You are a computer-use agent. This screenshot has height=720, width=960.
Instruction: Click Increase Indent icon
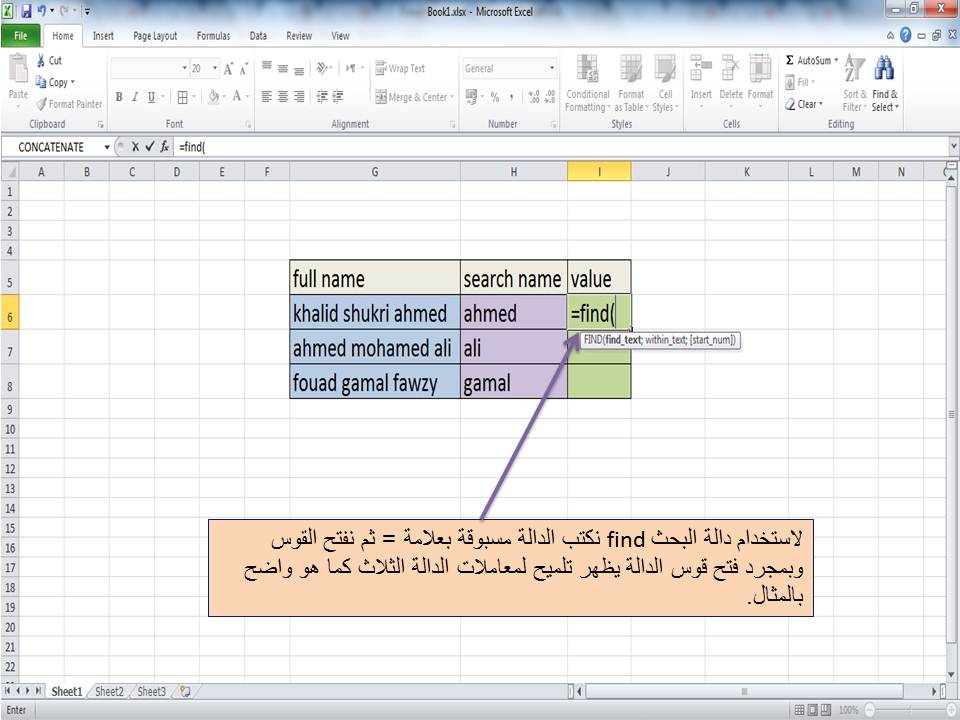click(x=337, y=97)
